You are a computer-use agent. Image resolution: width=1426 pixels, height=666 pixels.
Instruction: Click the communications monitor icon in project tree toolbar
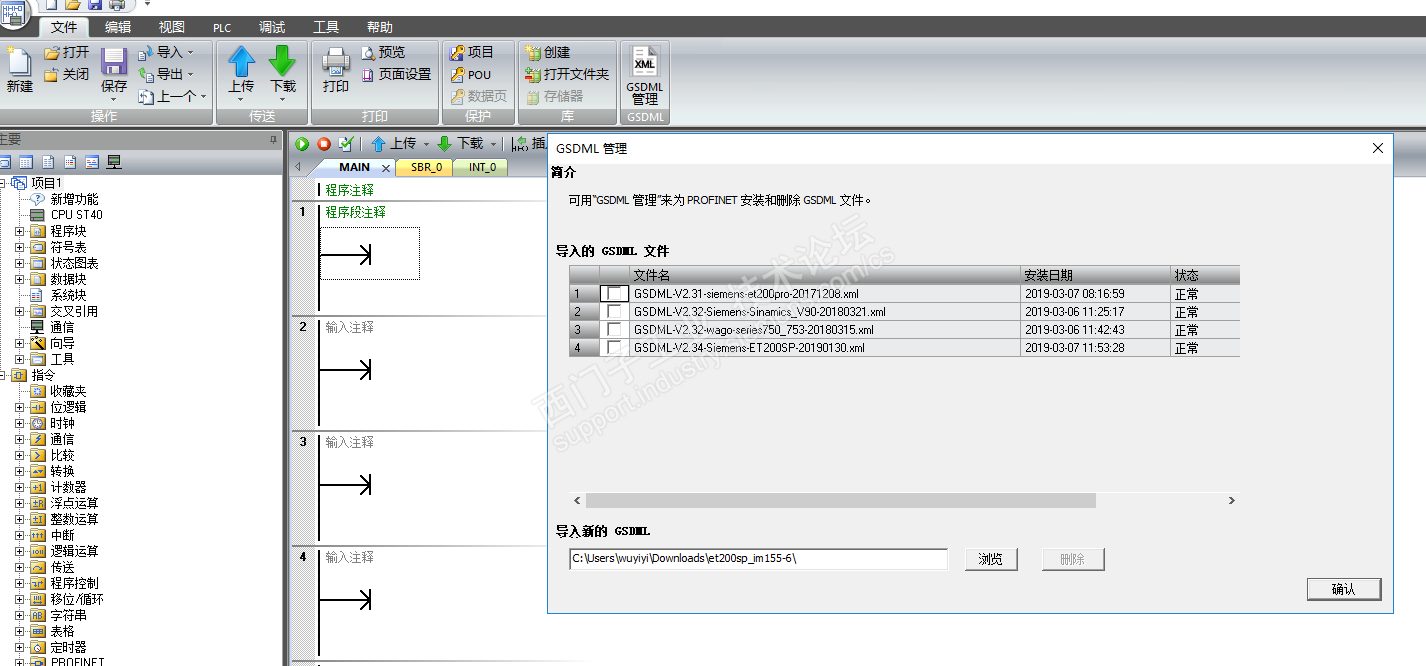114,162
